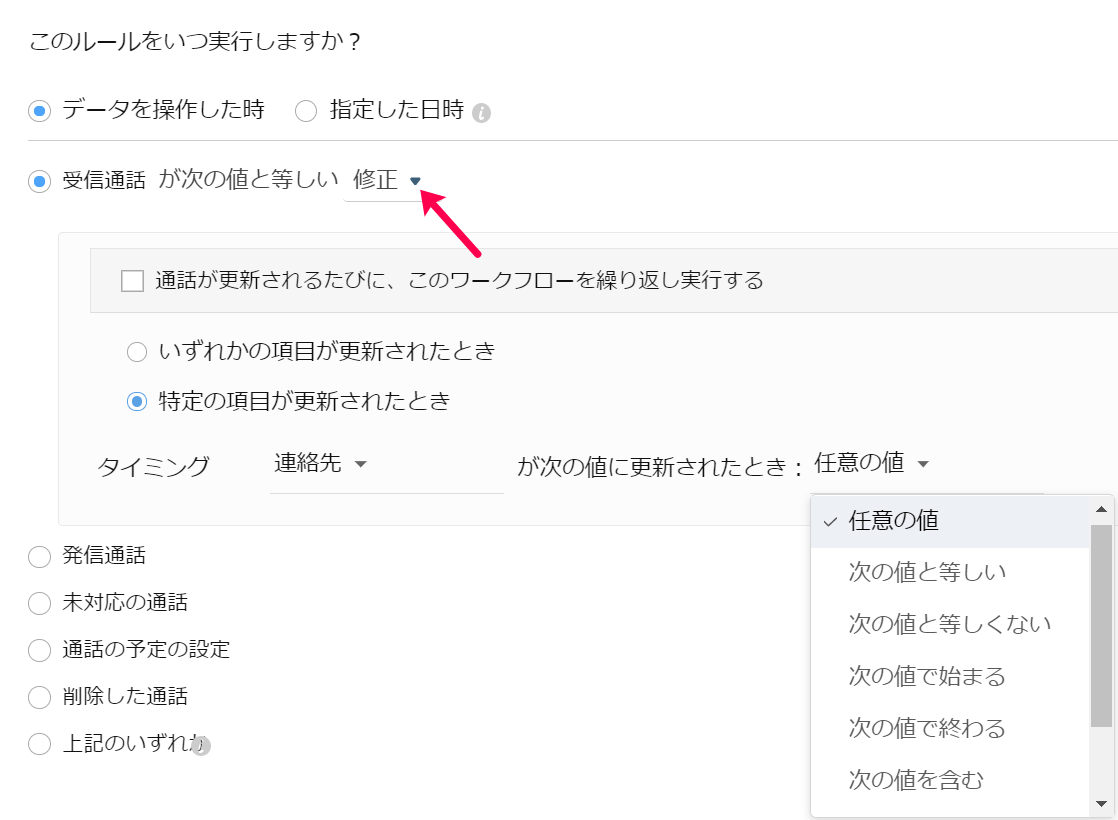Image resolution: width=1118 pixels, height=820 pixels.
Task: Select 次の値を含む menu entry
Action: pyautogui.click(x=916, y=780)
